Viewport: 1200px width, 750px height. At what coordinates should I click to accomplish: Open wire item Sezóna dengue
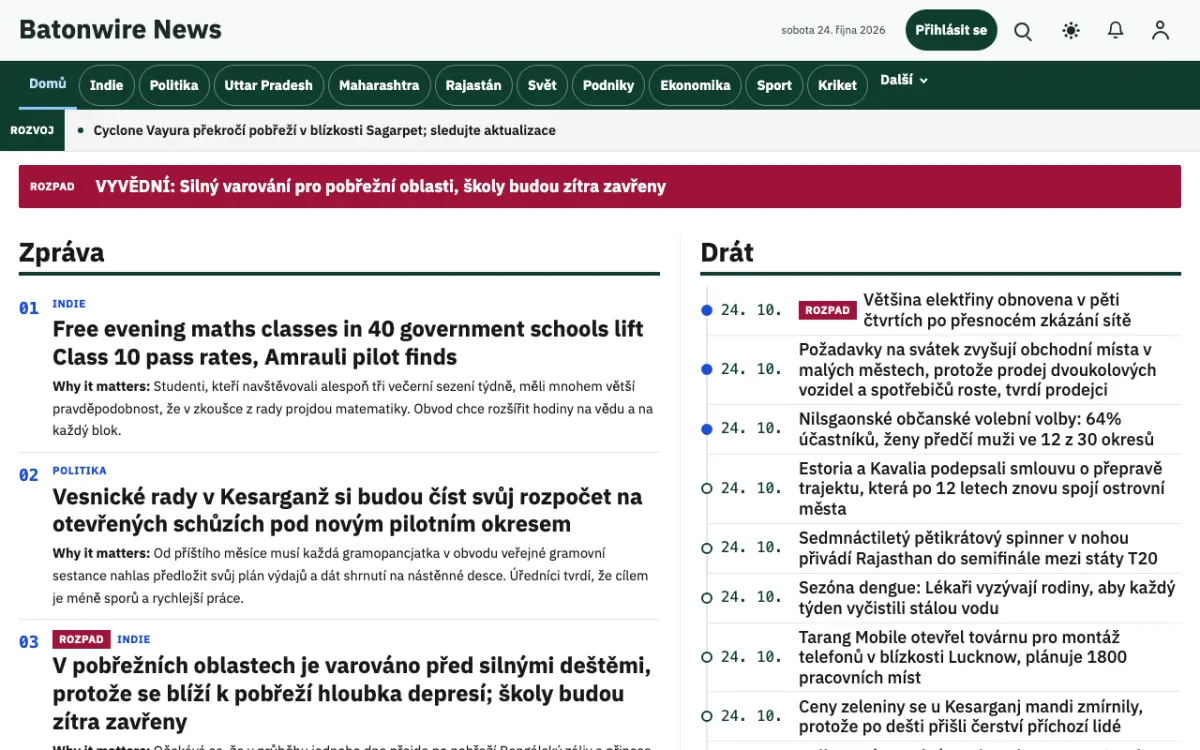[987, 598]
